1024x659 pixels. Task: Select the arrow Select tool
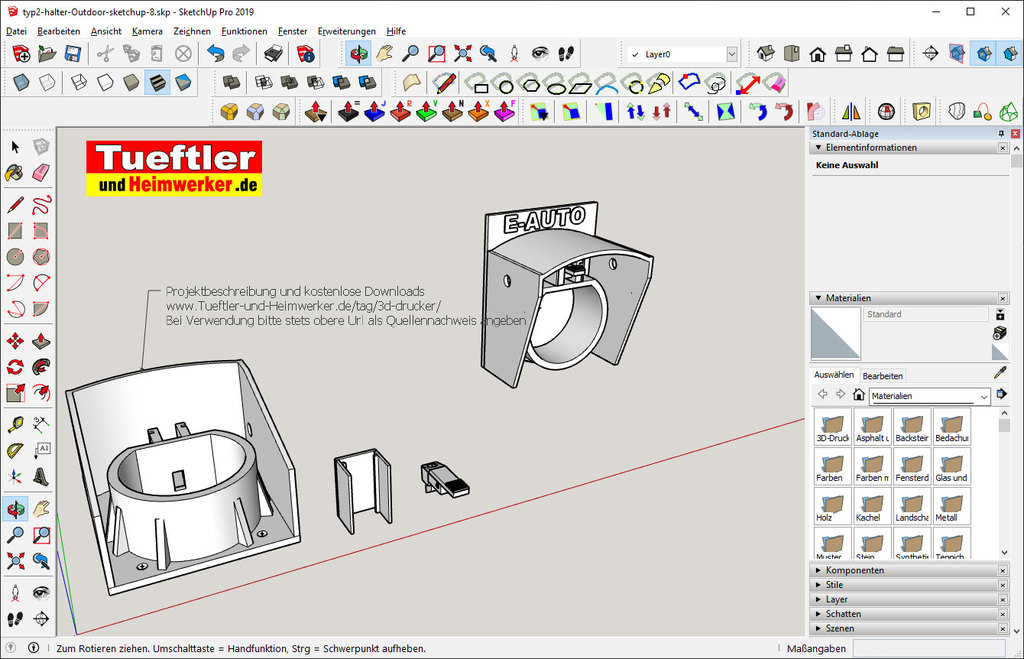(16, 147)
